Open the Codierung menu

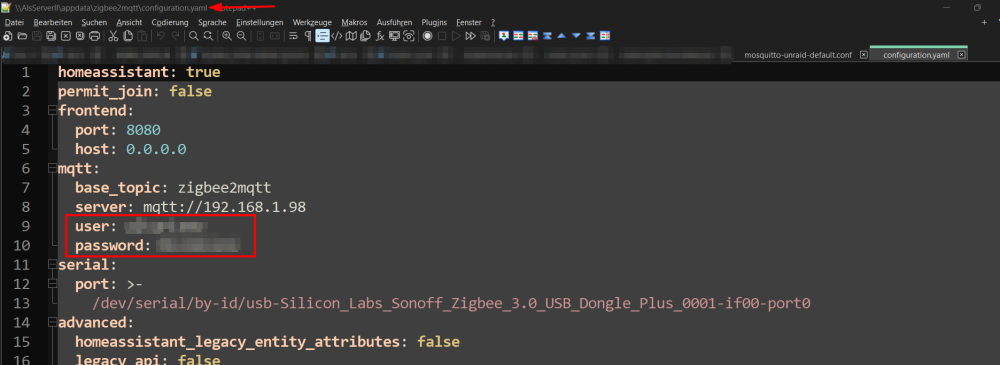170,22
